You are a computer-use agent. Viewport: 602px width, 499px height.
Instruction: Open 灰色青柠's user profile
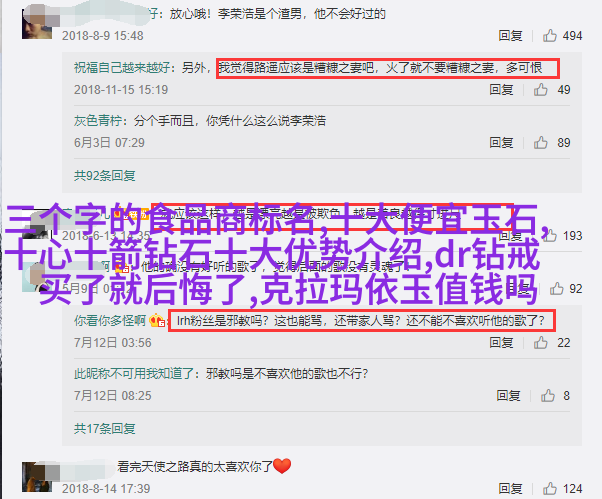click(98, 121)
